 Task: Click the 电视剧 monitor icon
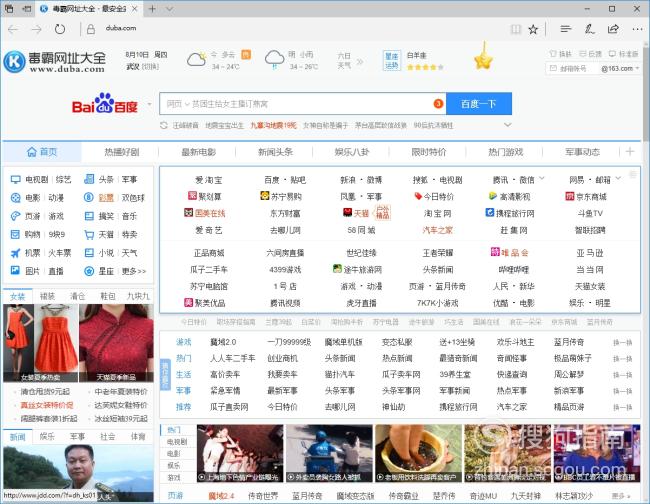(x=15, y=179)
